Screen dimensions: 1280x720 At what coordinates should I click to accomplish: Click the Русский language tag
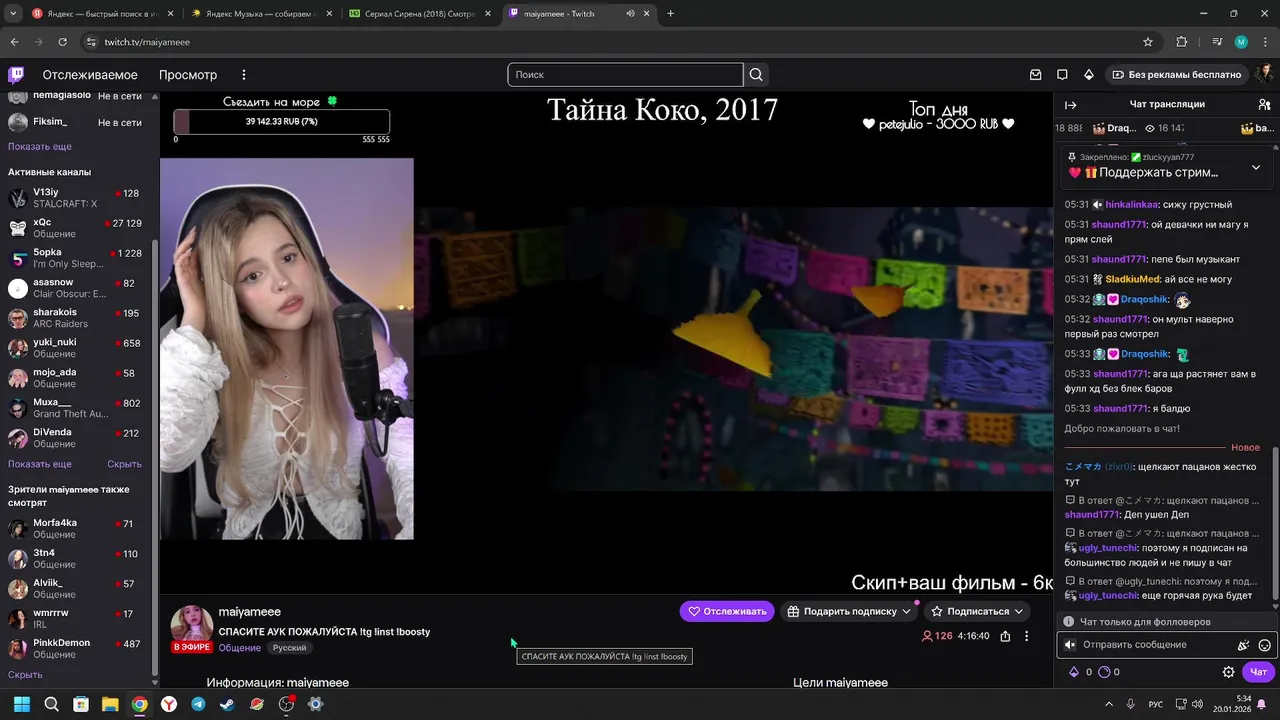[290, 648]
